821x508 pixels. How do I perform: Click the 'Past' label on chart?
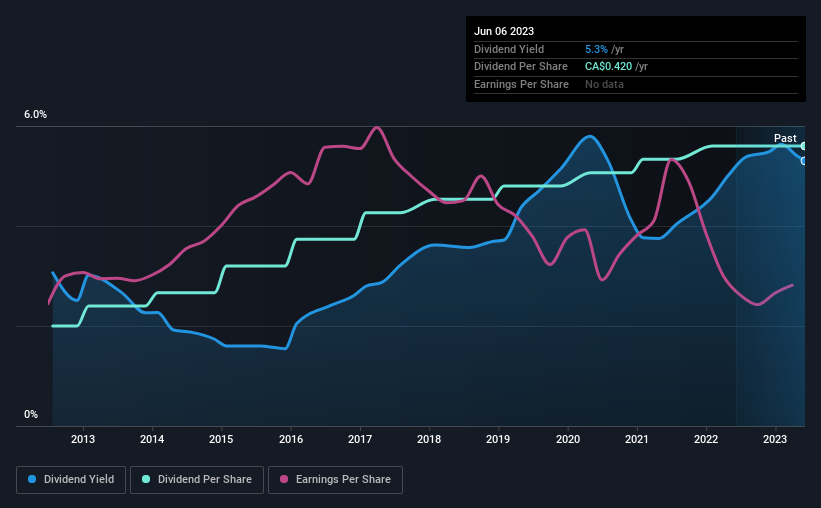(x=785, y=138)
